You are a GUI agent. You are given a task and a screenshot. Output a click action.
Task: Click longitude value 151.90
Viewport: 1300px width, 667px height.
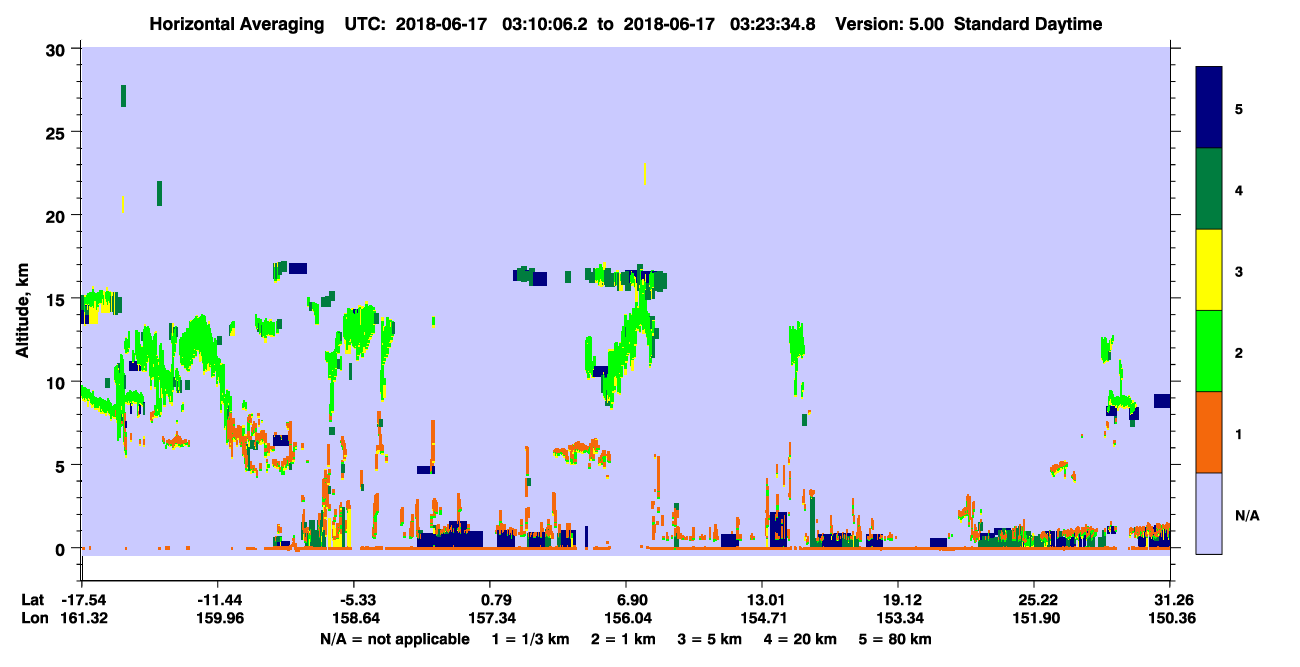tap(1034, 618)
